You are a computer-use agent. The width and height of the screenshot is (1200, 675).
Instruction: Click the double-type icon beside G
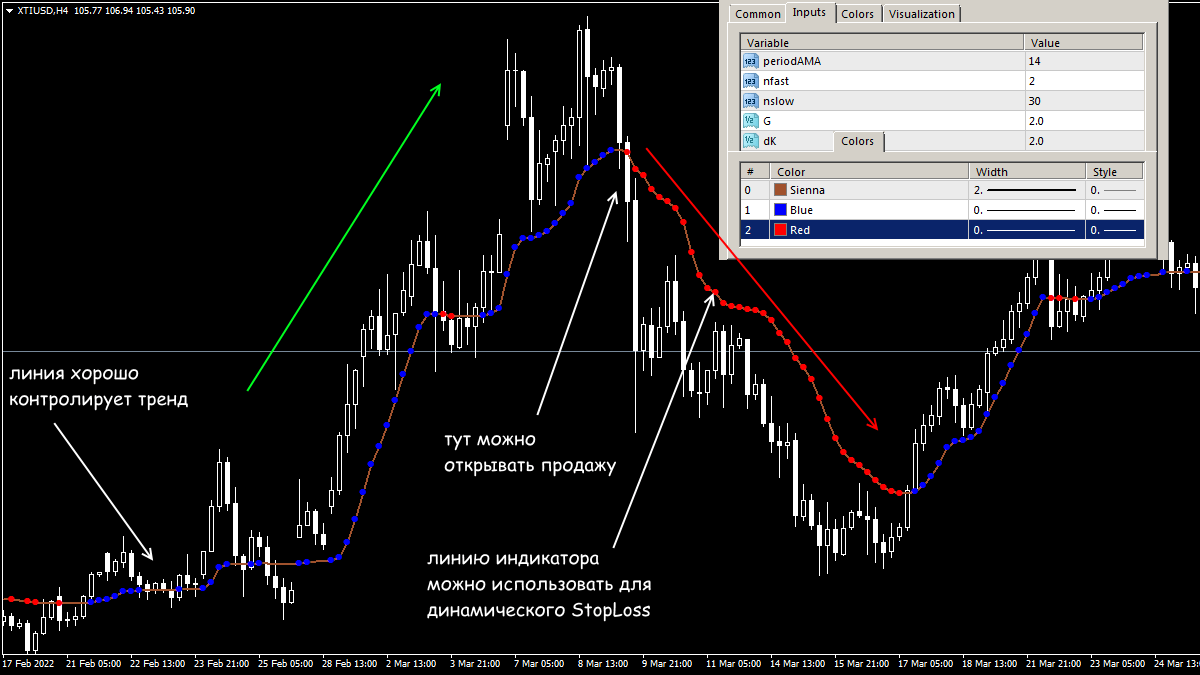(750, 121)
